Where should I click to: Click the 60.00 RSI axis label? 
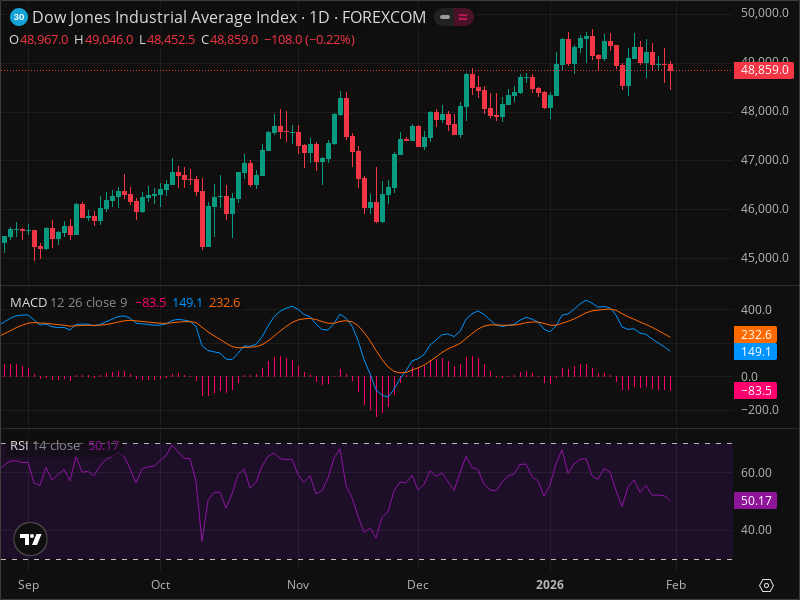coord(756,472)
